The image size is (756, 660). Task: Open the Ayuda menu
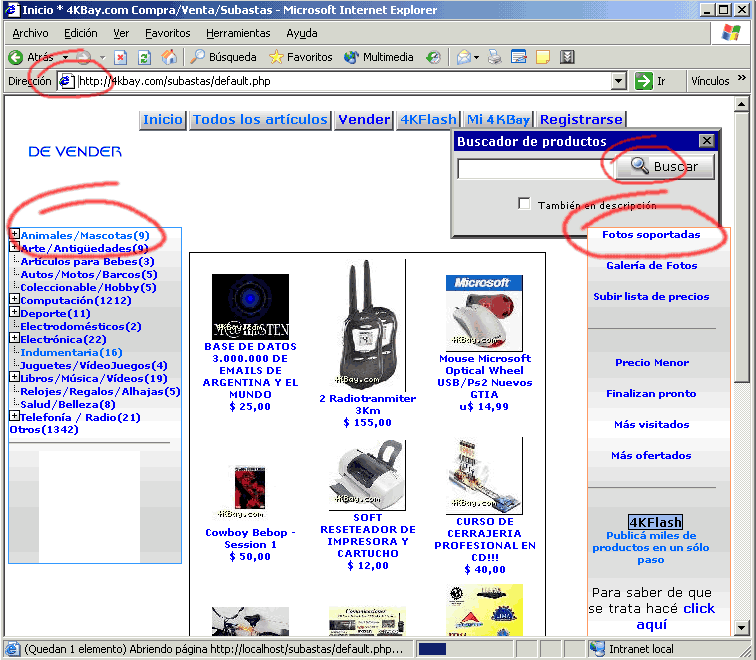tap(302, 33)
